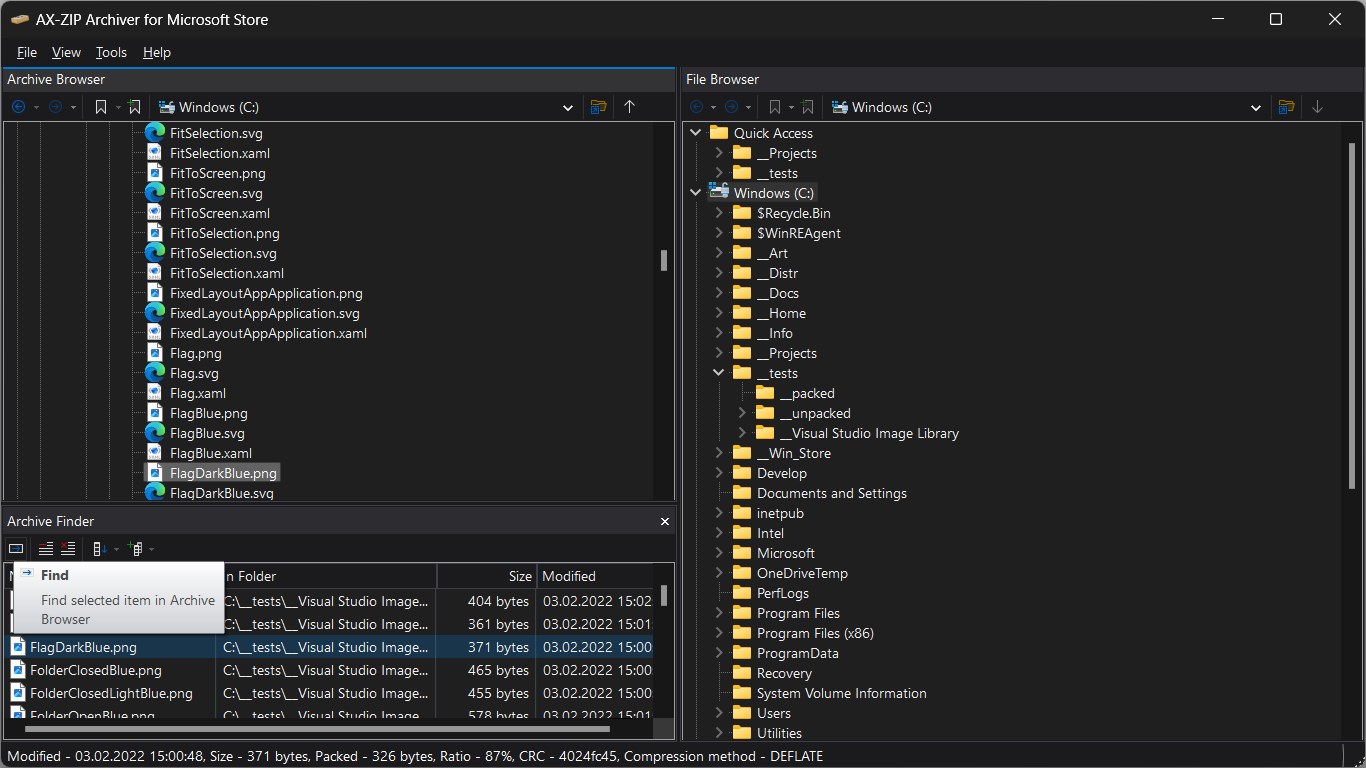Screen dimensions: 1366x768
Task: Click the remove-item icon with red minus in Archive Finder
Action: (46, 548)
